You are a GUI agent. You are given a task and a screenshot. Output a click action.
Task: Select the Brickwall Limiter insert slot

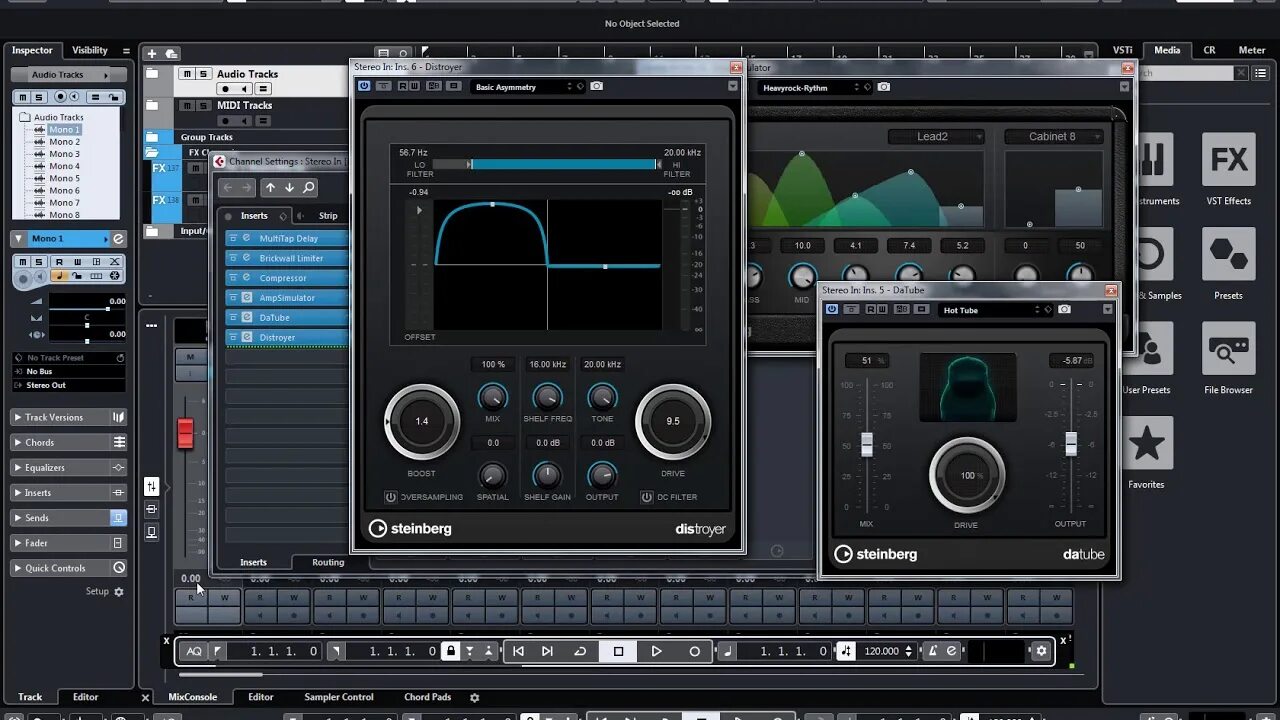pyautogui.click(x=288, y=258)
